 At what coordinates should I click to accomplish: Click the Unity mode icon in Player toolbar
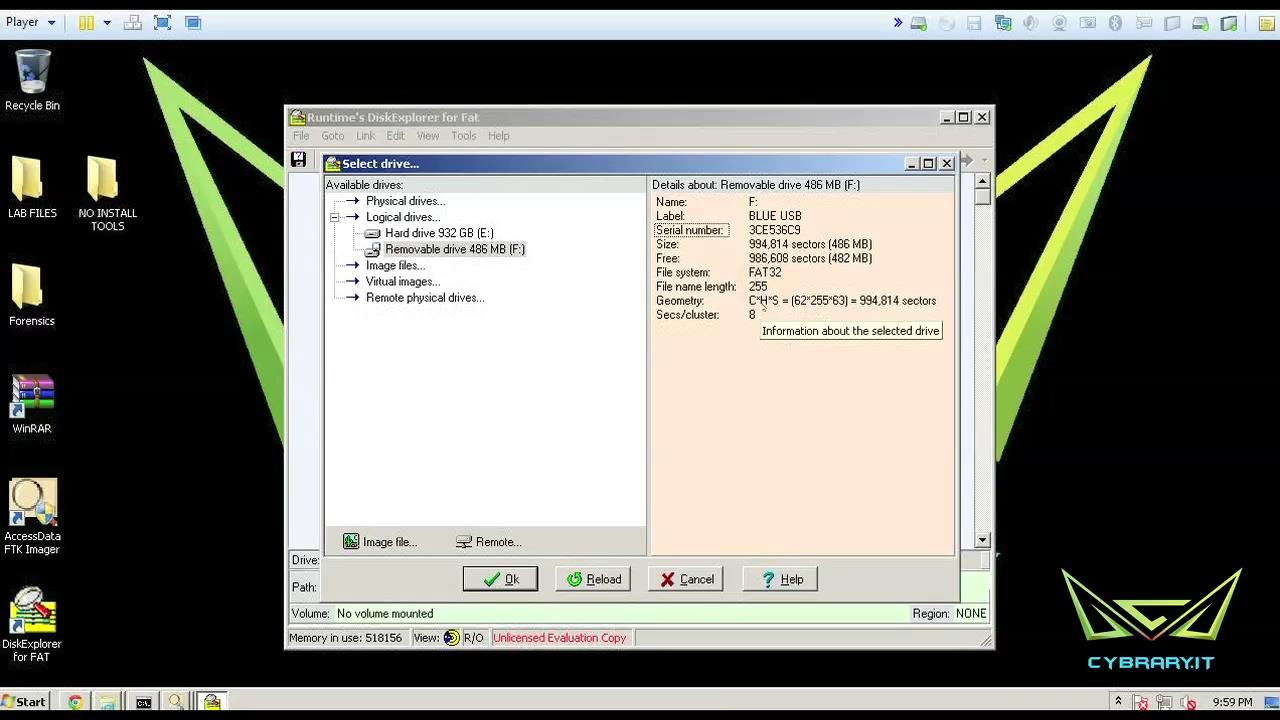(193, 22)
